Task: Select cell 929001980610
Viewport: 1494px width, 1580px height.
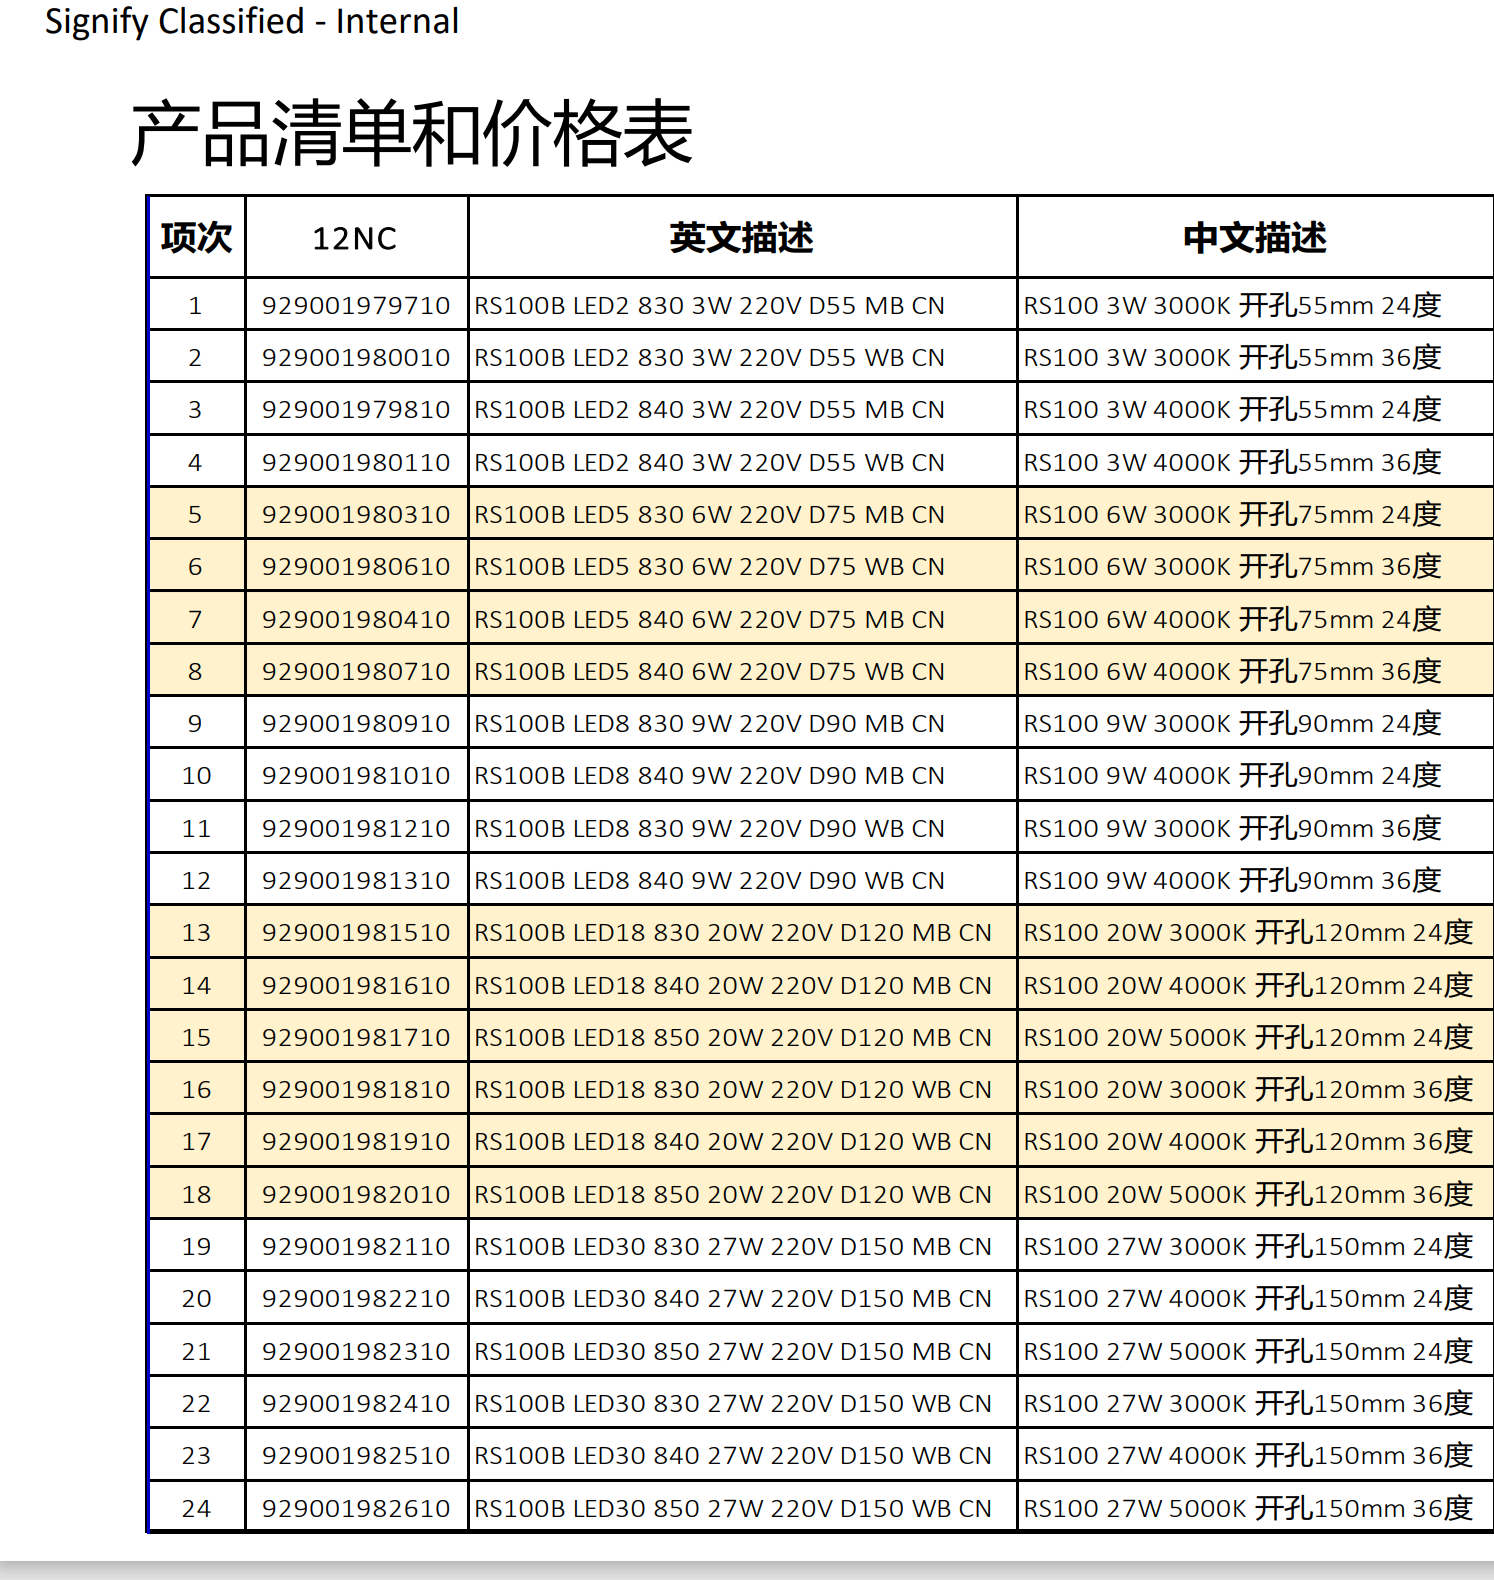Action: (356, 567)
